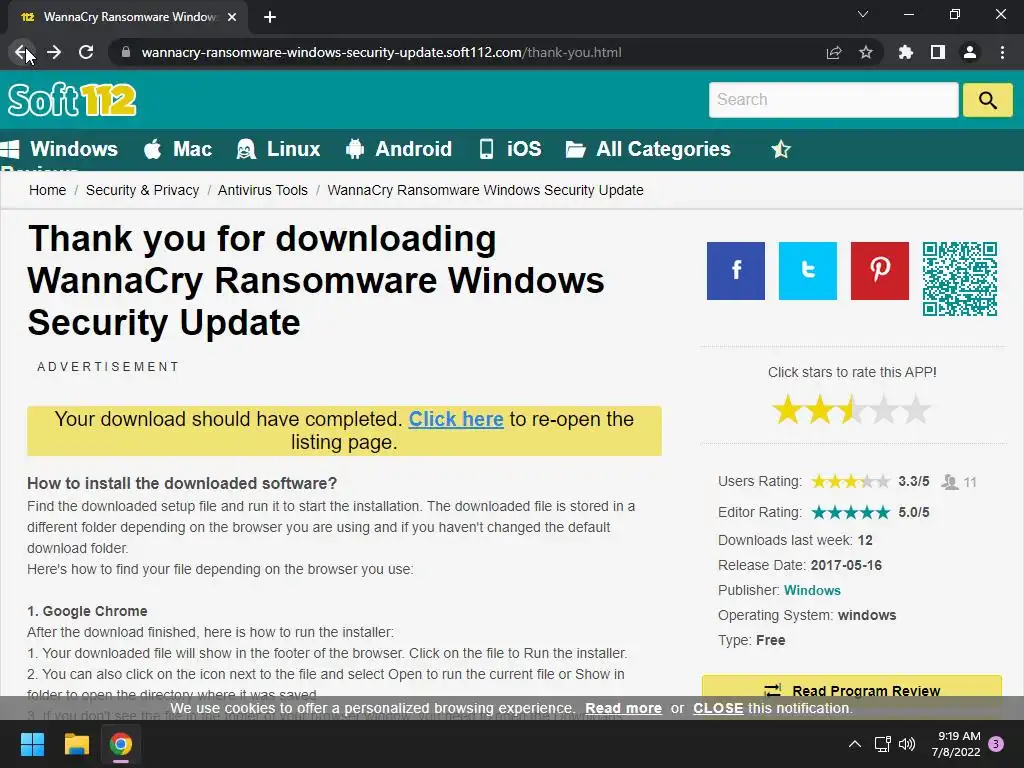Open the cookie 'Read more' link
Screen dimensions: 1024x768
(623, 708)
